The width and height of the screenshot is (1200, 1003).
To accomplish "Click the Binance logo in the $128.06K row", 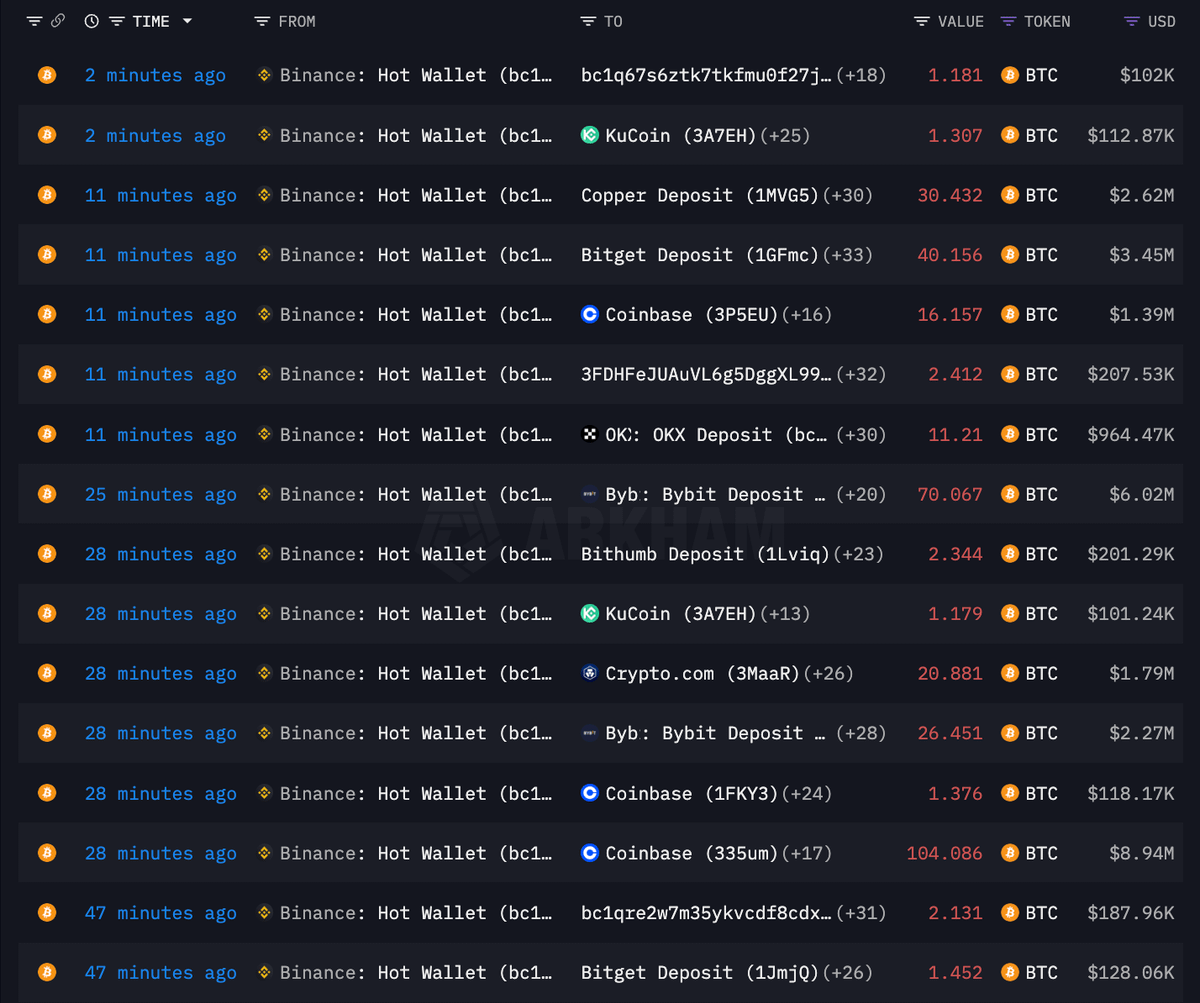I will 264,972.
